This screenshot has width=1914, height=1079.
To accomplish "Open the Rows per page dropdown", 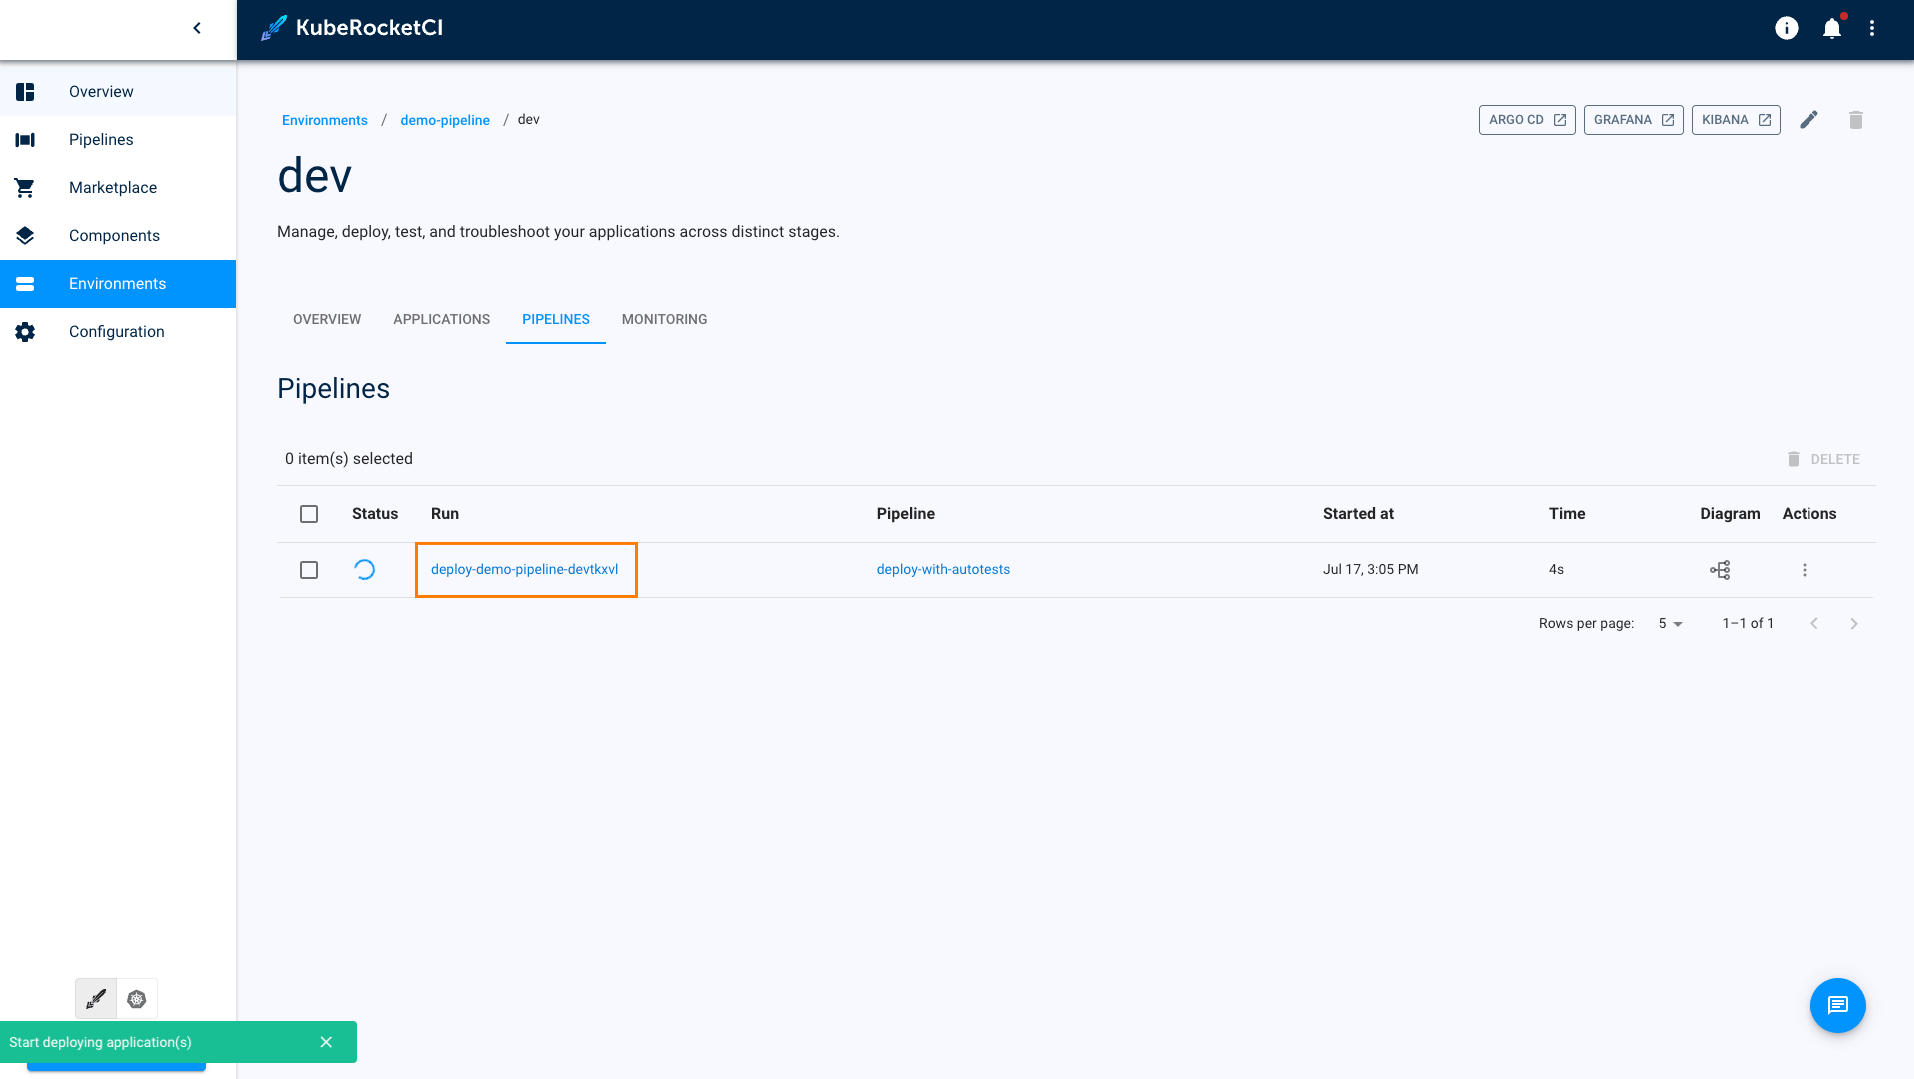I will click(1668, 623).
